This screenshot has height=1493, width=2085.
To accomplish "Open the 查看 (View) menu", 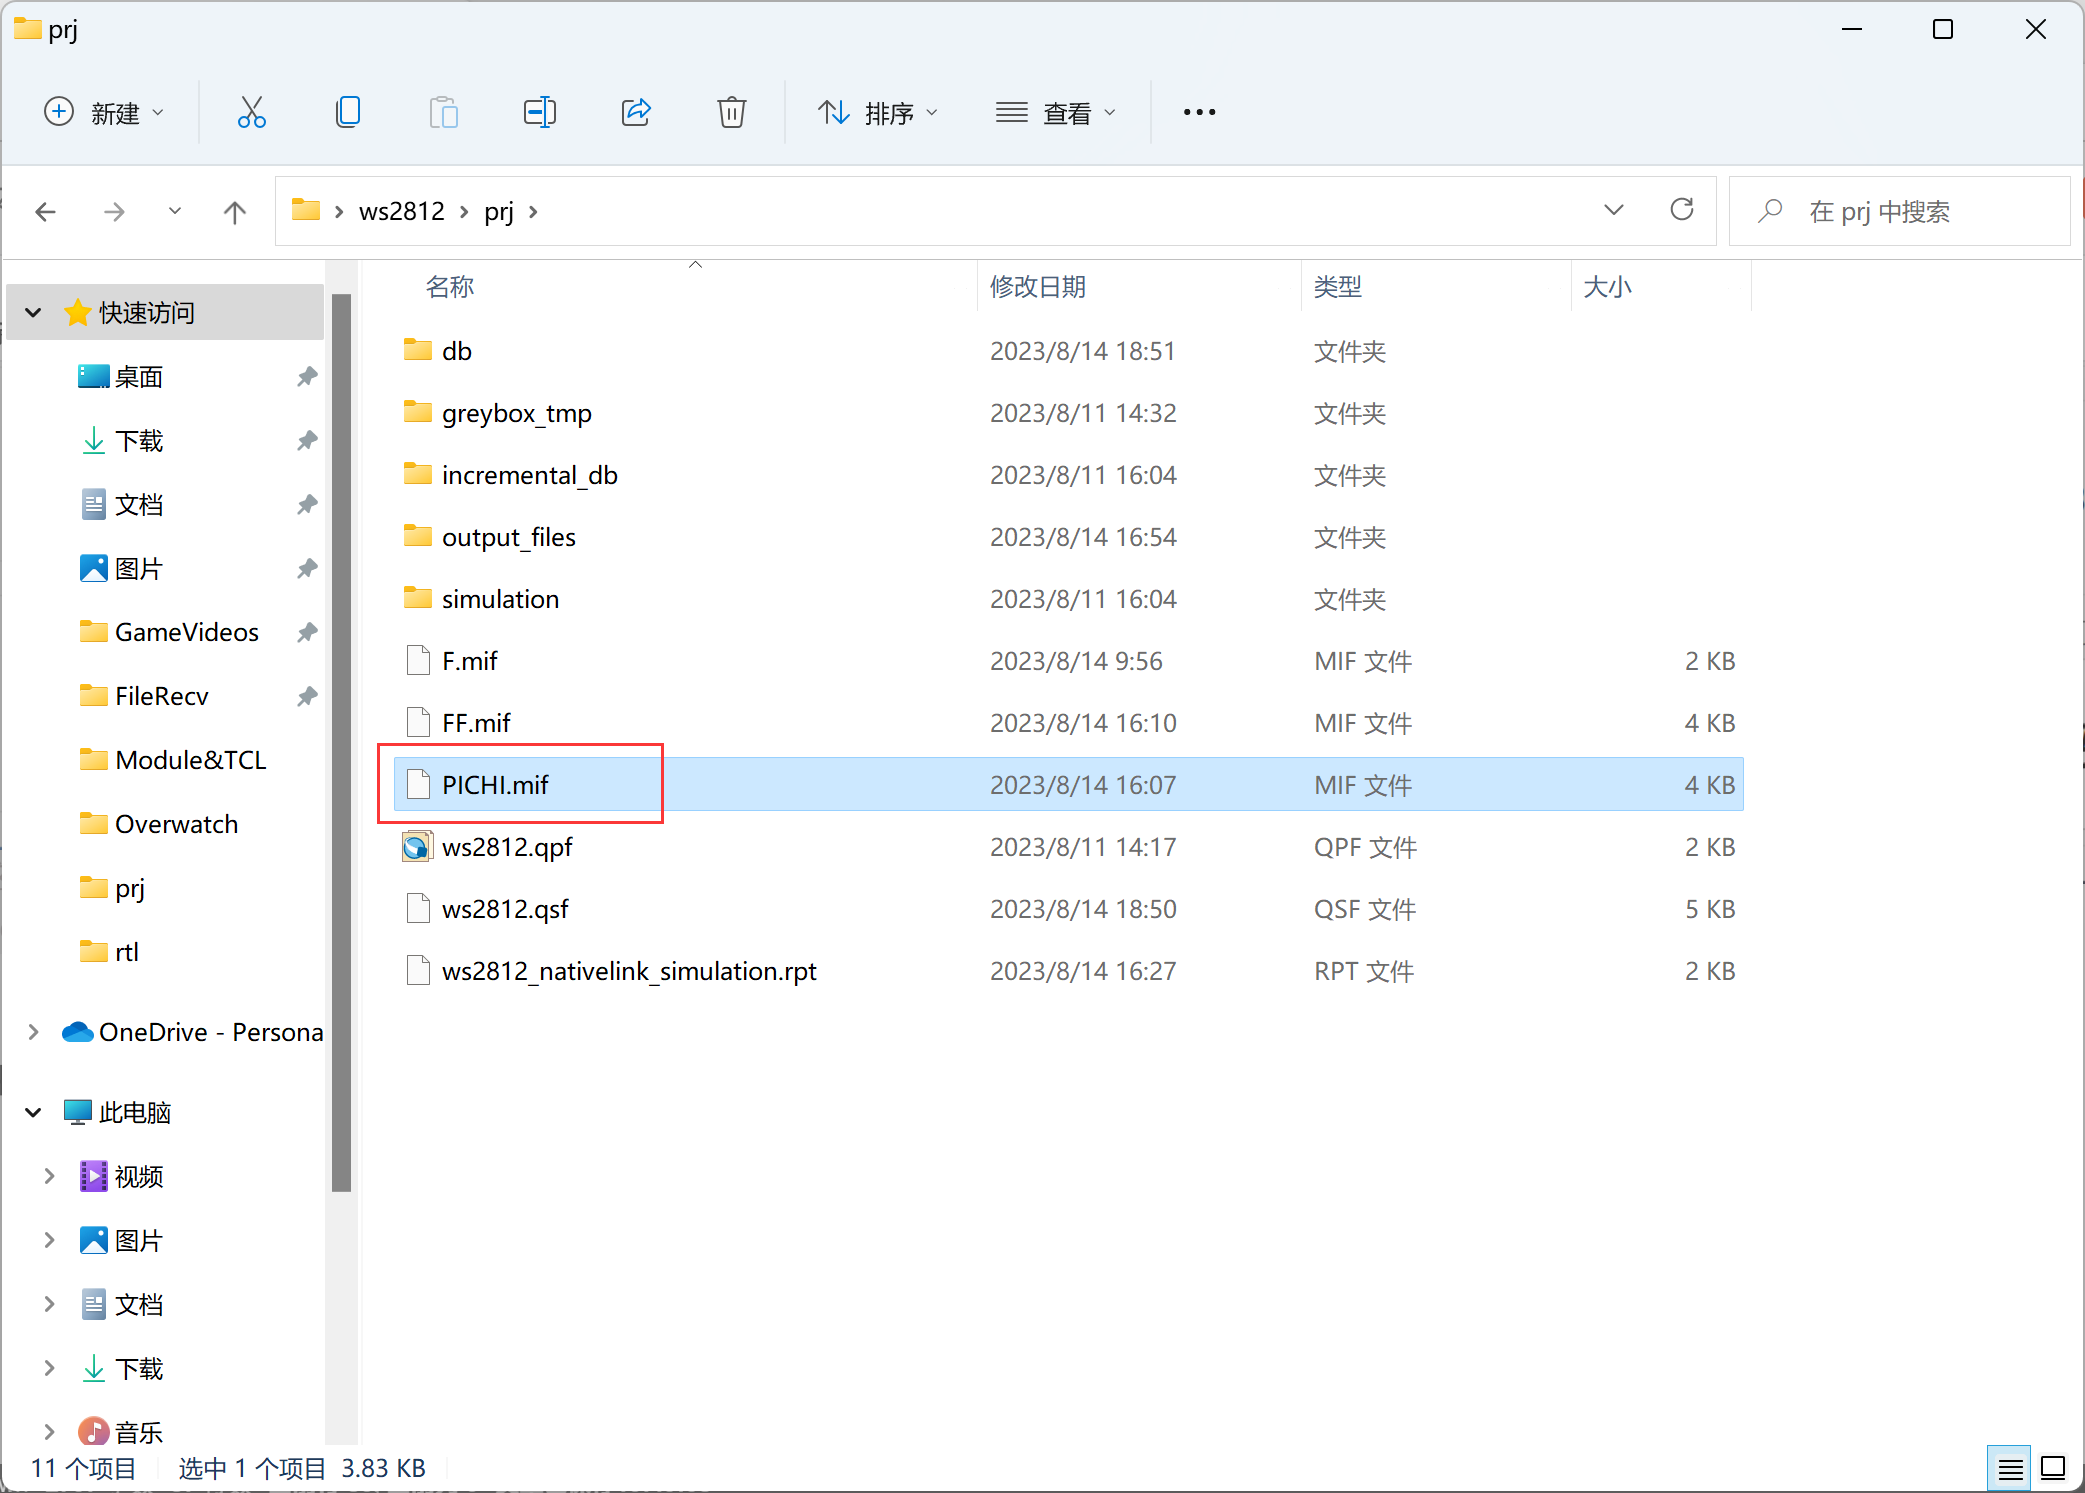I will [1055, 112].
